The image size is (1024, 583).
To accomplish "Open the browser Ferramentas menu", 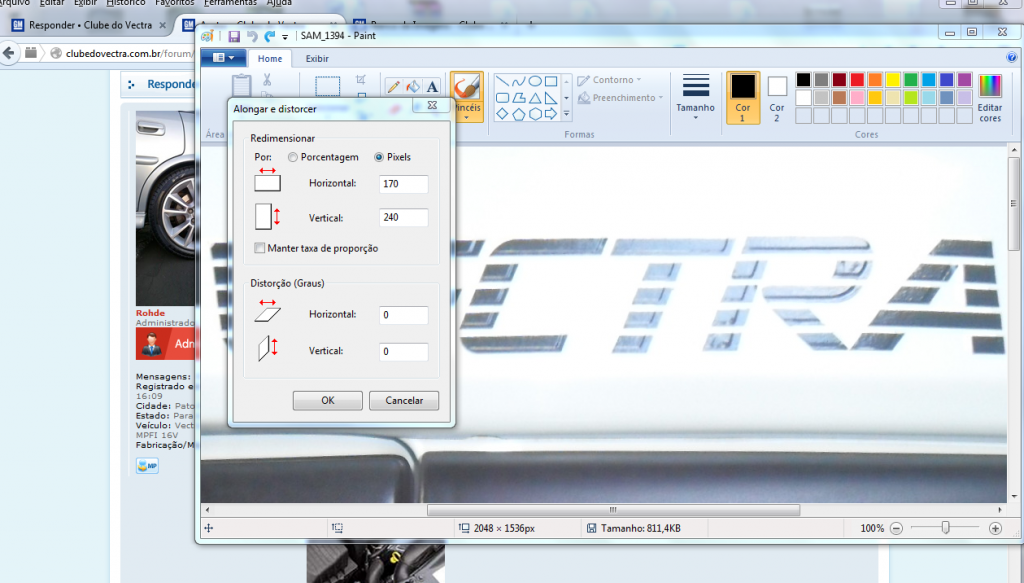I will [230, 3].
